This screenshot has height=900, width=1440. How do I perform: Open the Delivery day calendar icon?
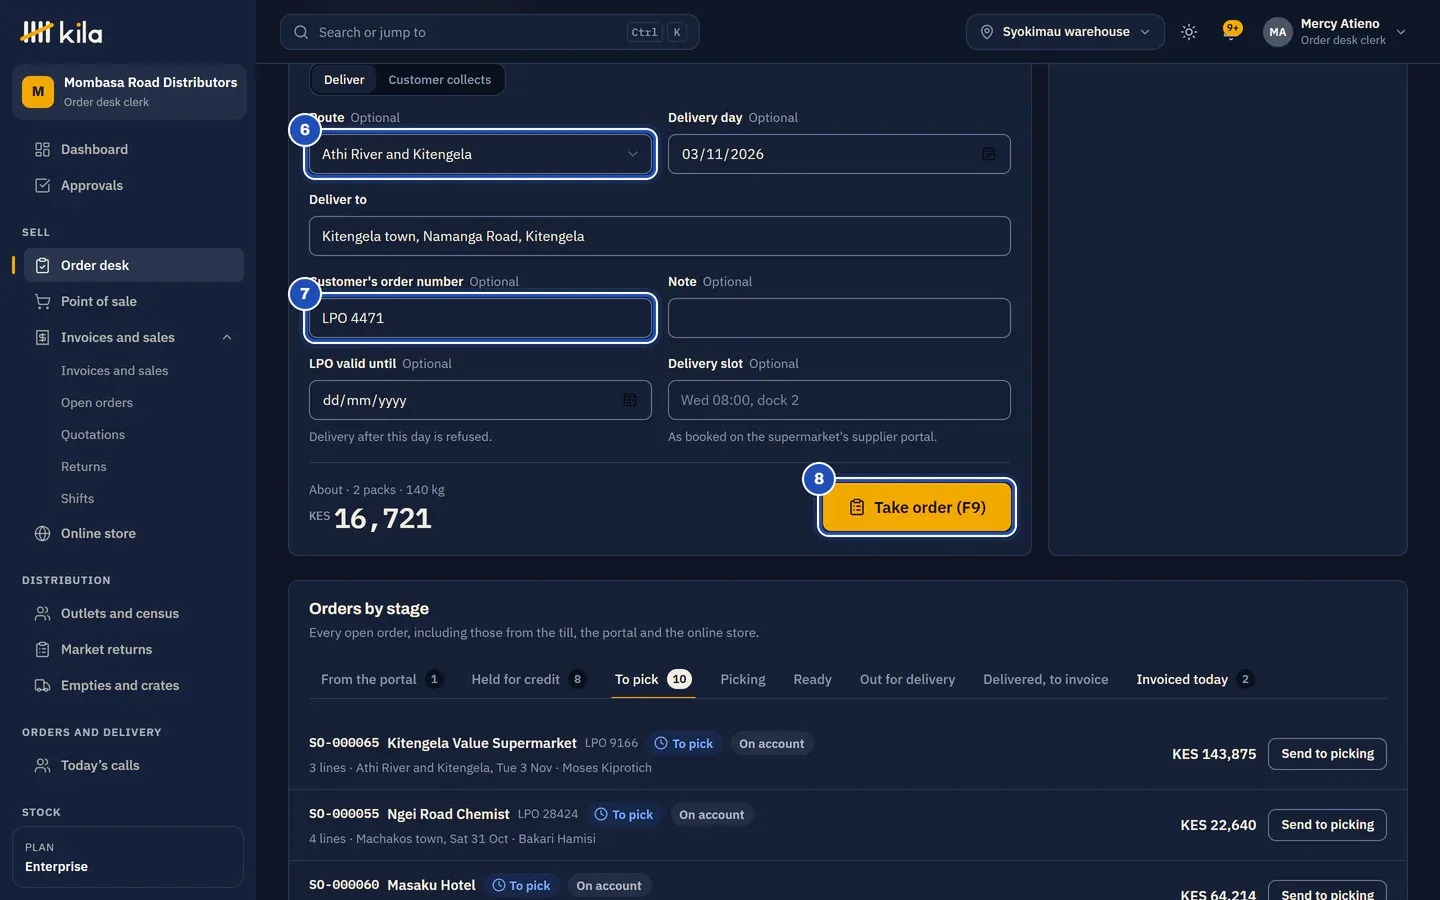988,154
